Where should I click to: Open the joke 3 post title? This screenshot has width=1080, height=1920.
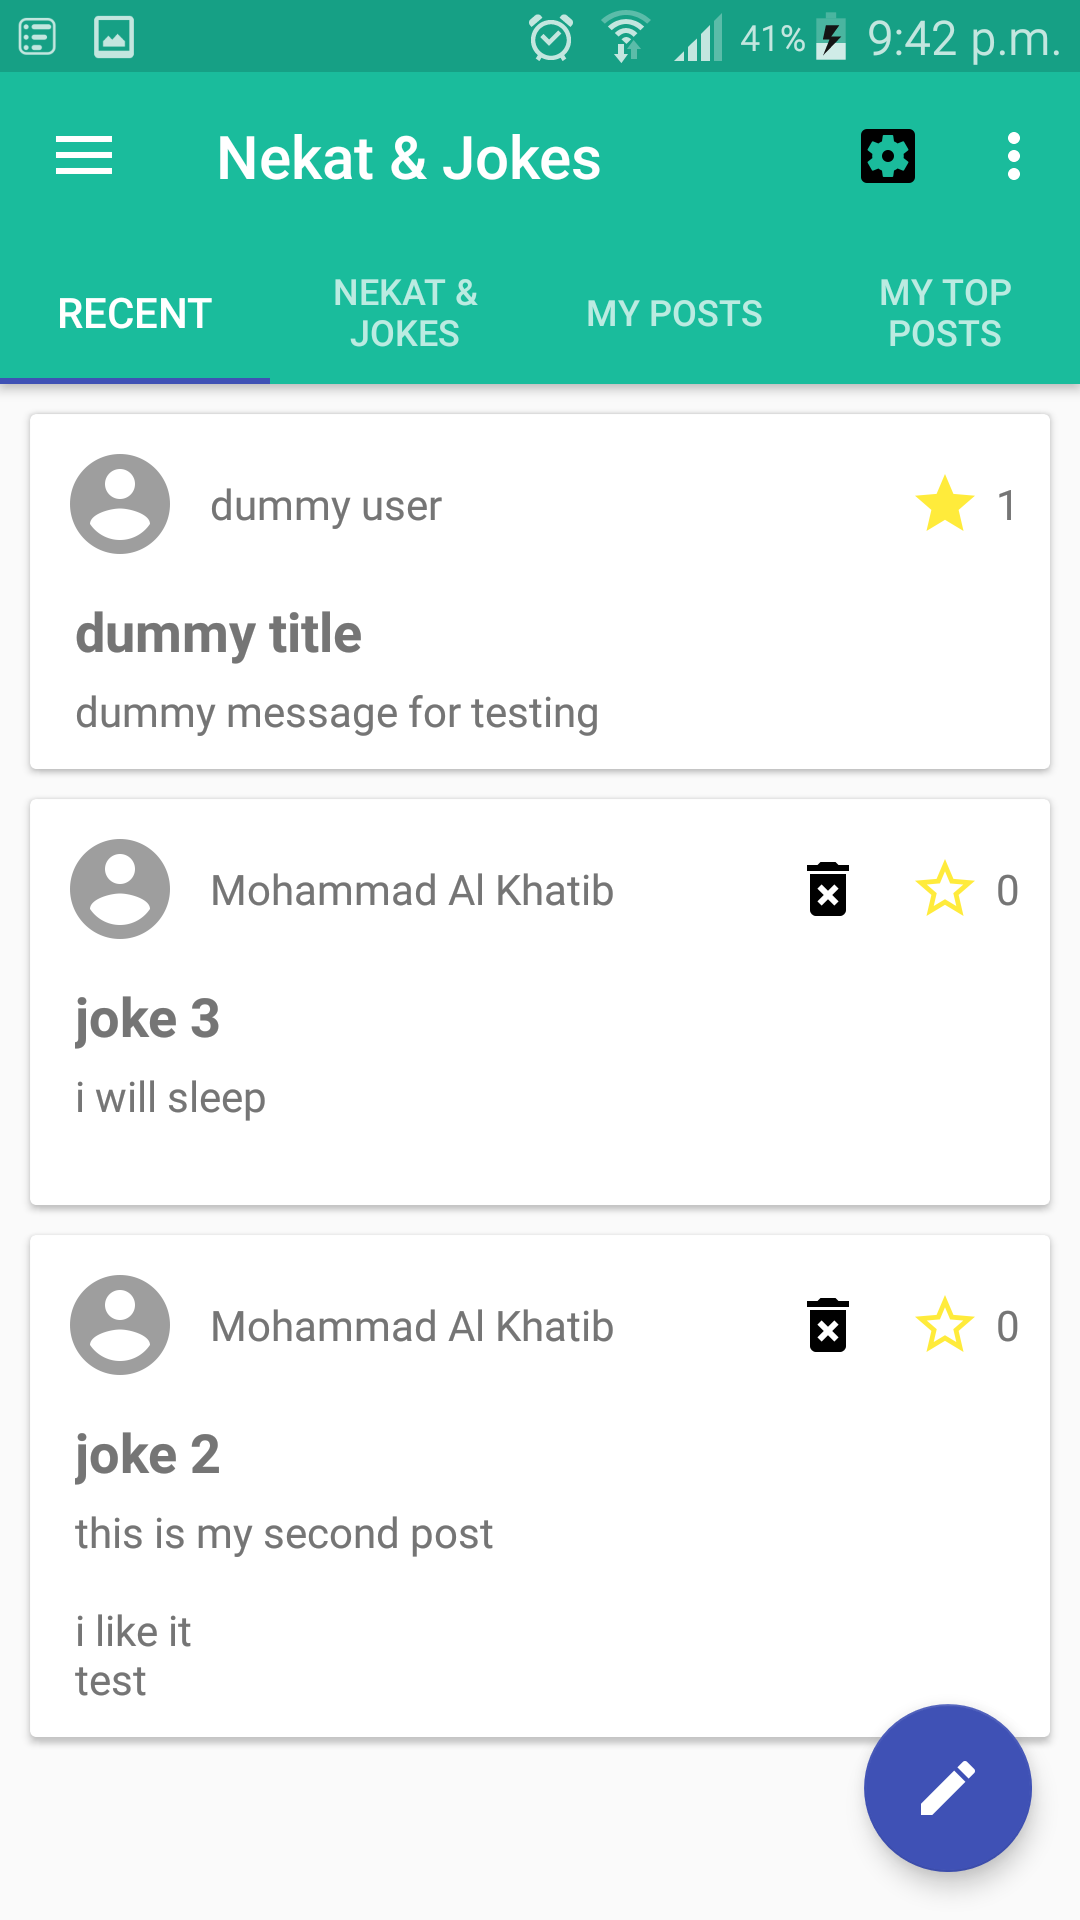point(148,1019)
